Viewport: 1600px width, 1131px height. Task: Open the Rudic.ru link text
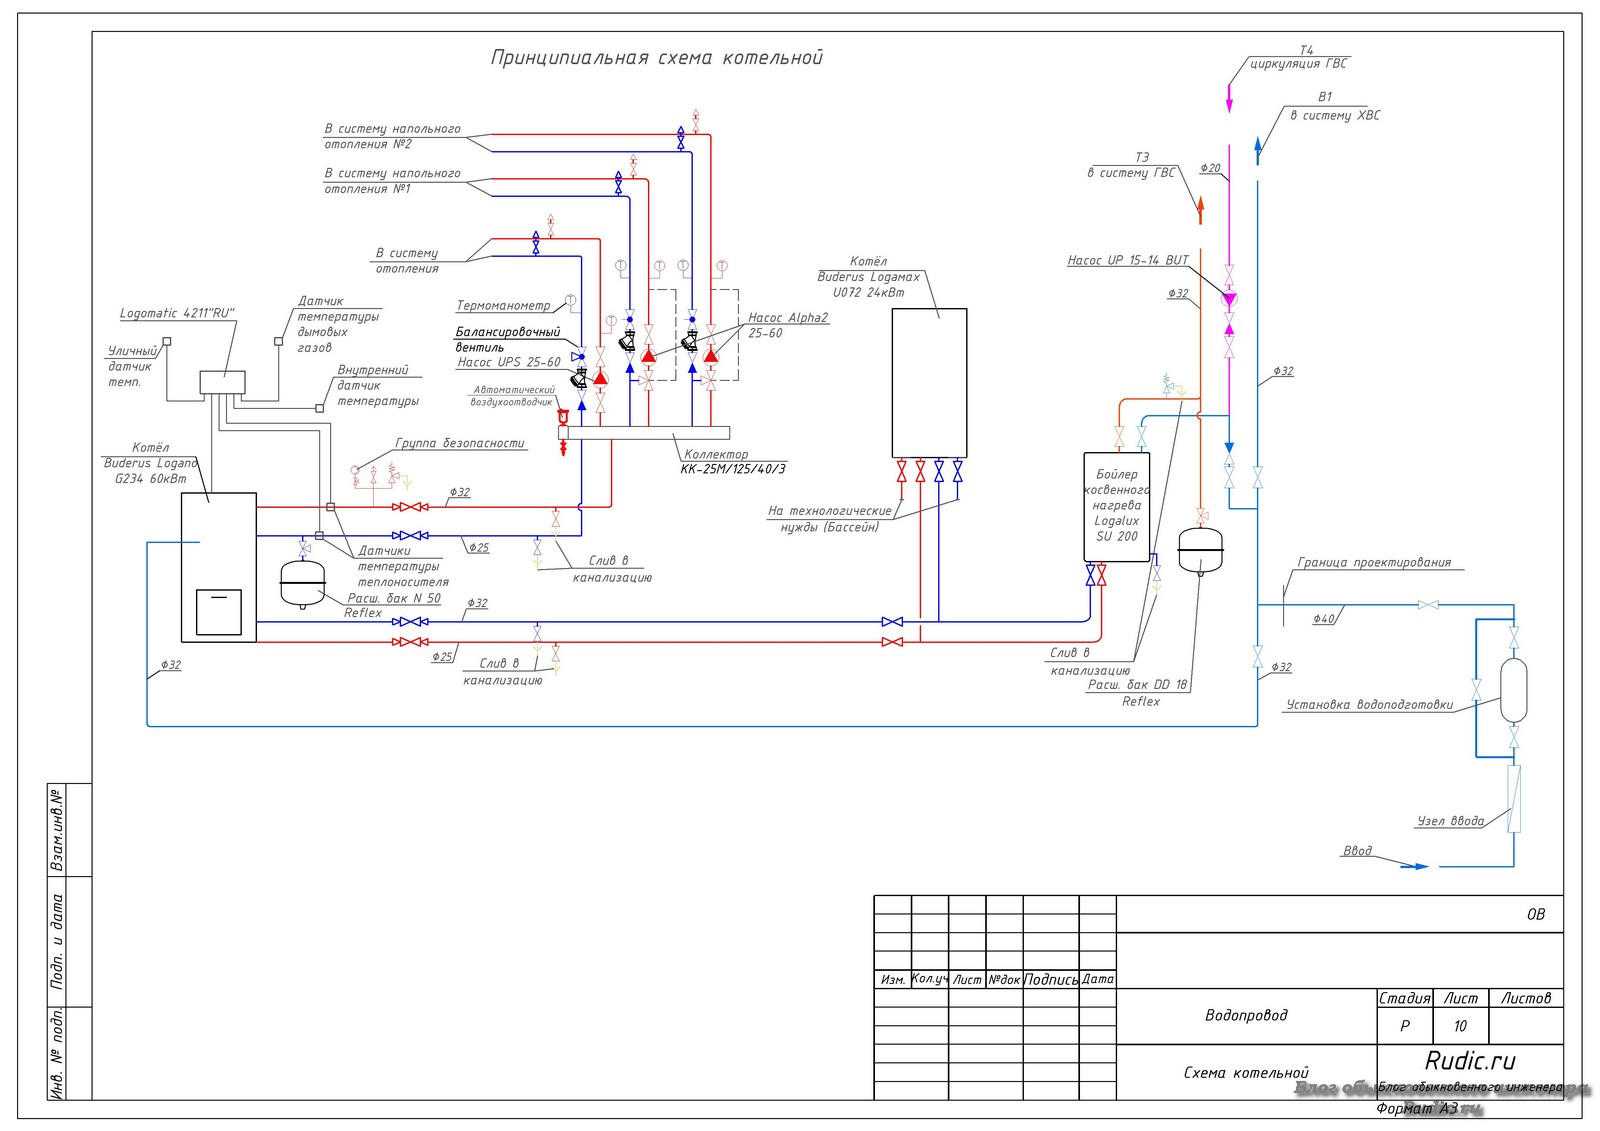click(1470, 1060)
